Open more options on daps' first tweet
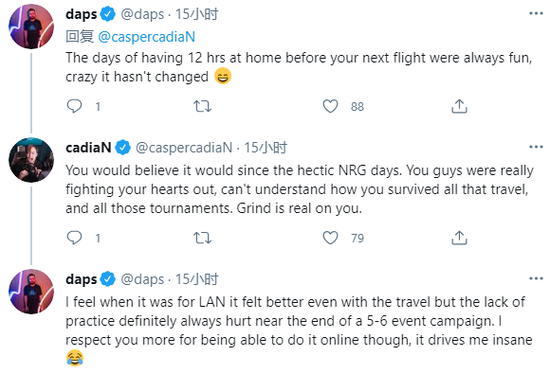 point(536,14)
